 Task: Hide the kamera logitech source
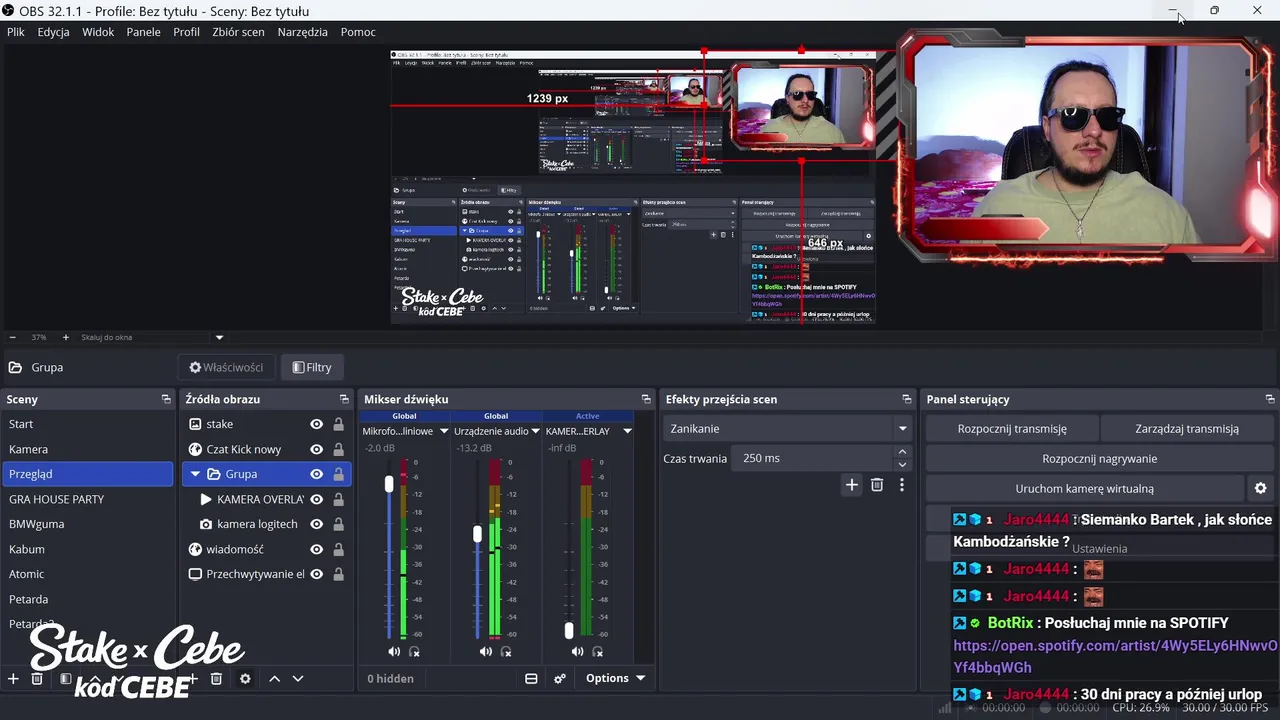[x=316, y=524]
